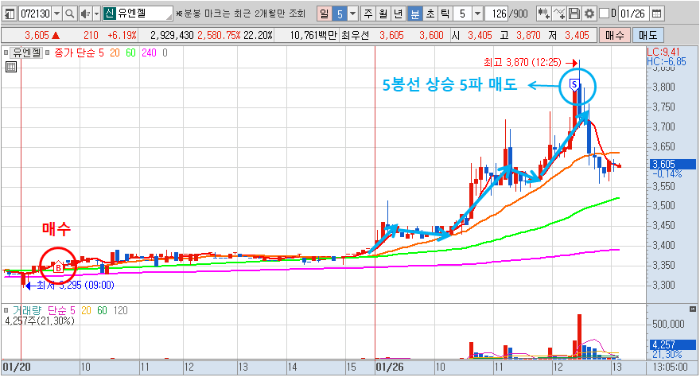
Task: Open the dropdown arrow next to the speaker icon
Action: (96, 14)
